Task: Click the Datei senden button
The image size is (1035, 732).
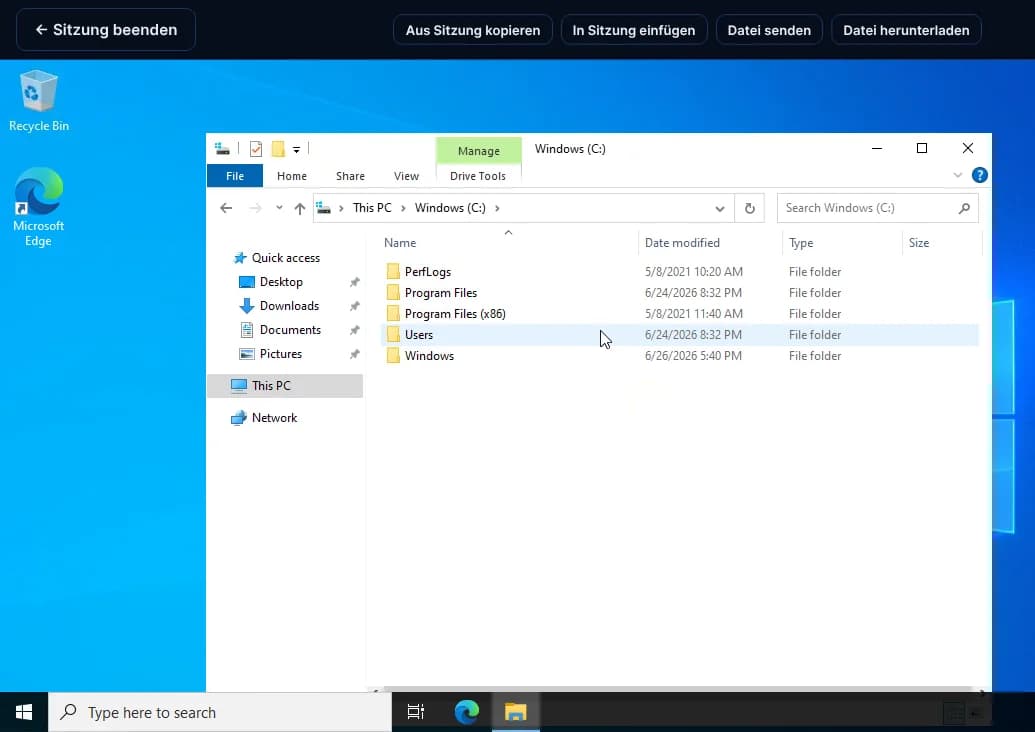Action: (x=769, y=30)
